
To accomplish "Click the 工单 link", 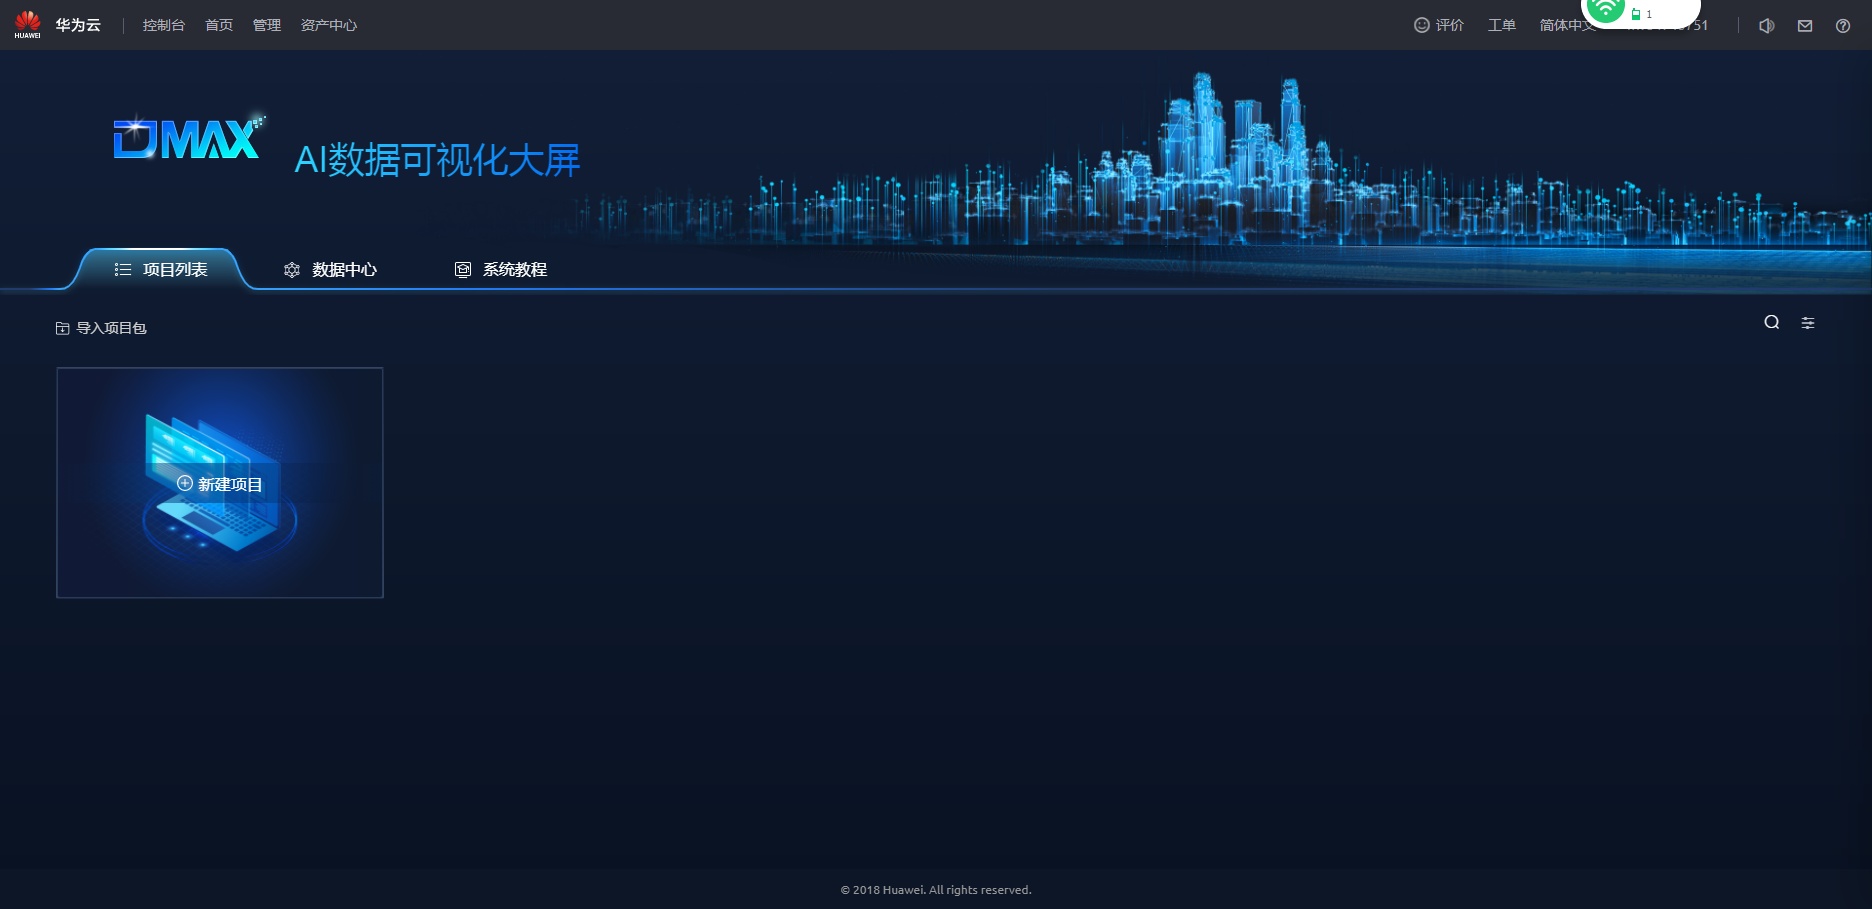I will tap(1502, 25).
